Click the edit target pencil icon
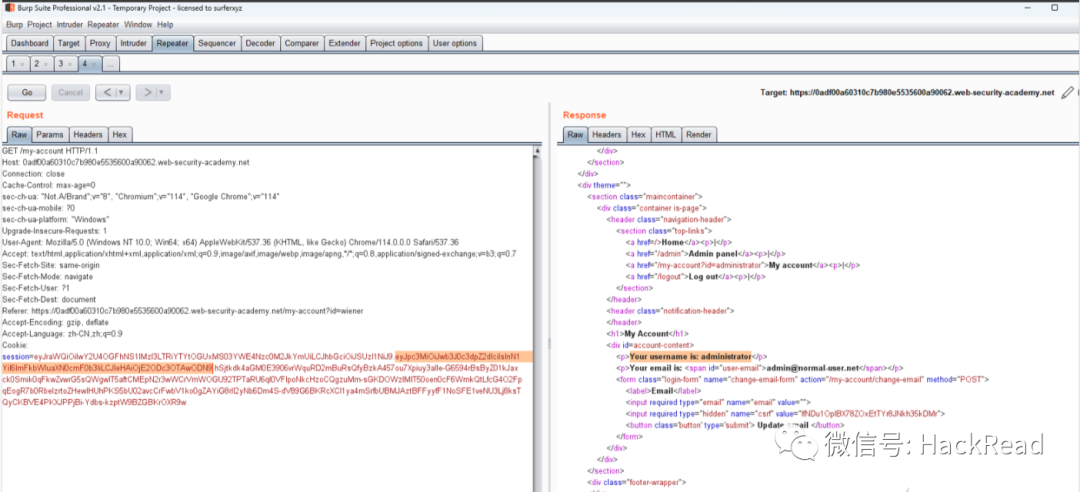Viewport: 1080px width, 492px height. pos(1067,92)
